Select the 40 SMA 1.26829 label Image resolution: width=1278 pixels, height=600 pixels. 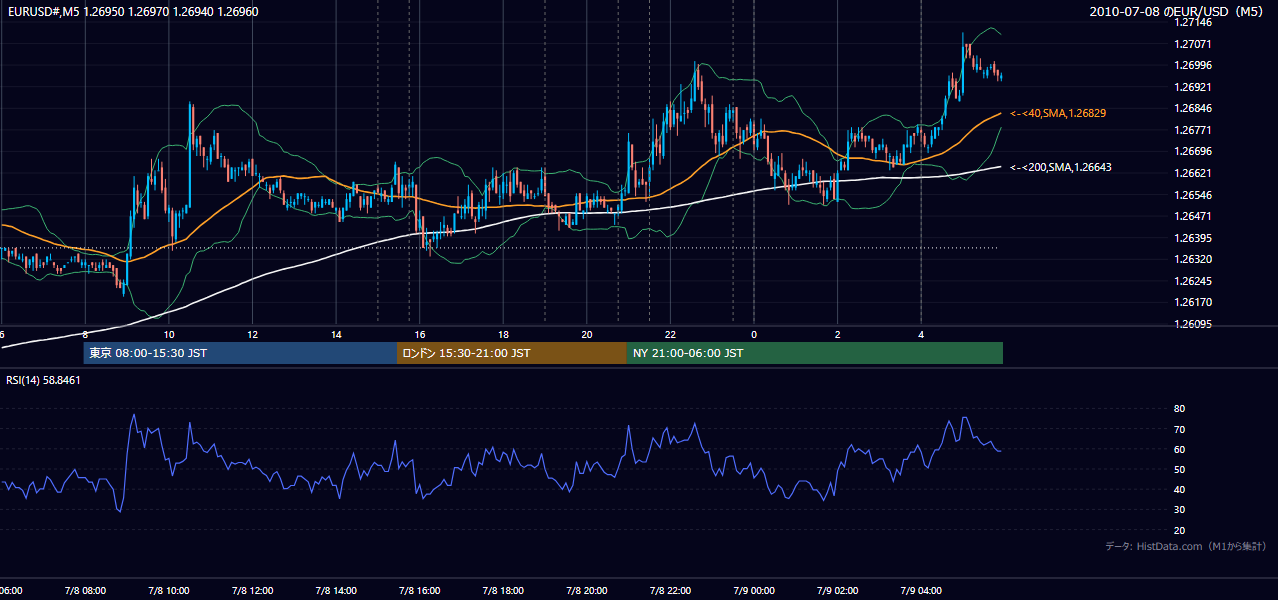[x=1058, y=113]
